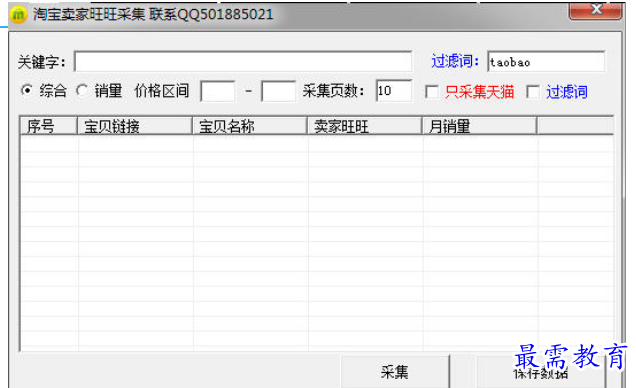
Task: Select the 销量 radio button
Action: pyautogui.click(x=82, y=90)
